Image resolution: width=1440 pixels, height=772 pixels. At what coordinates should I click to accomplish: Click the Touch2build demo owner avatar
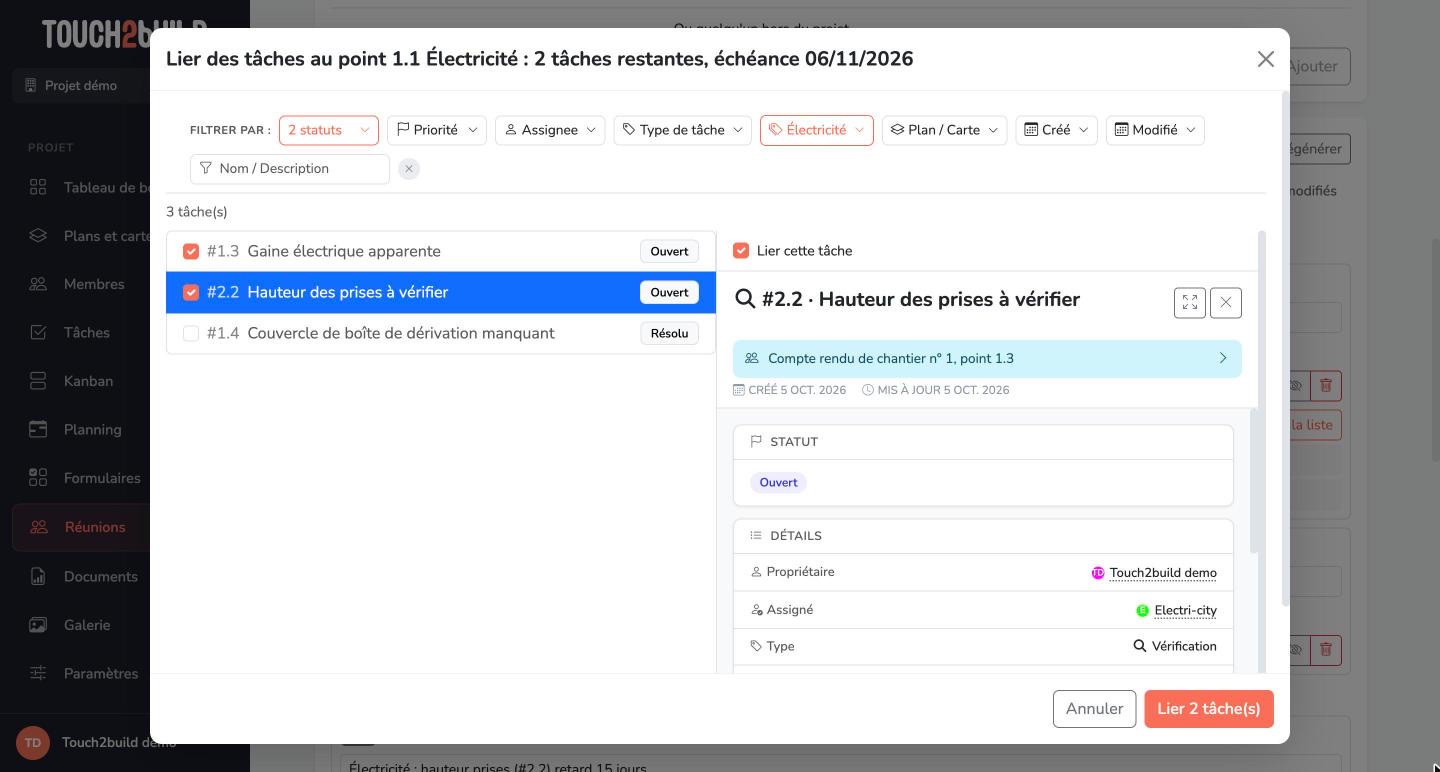1098,573
